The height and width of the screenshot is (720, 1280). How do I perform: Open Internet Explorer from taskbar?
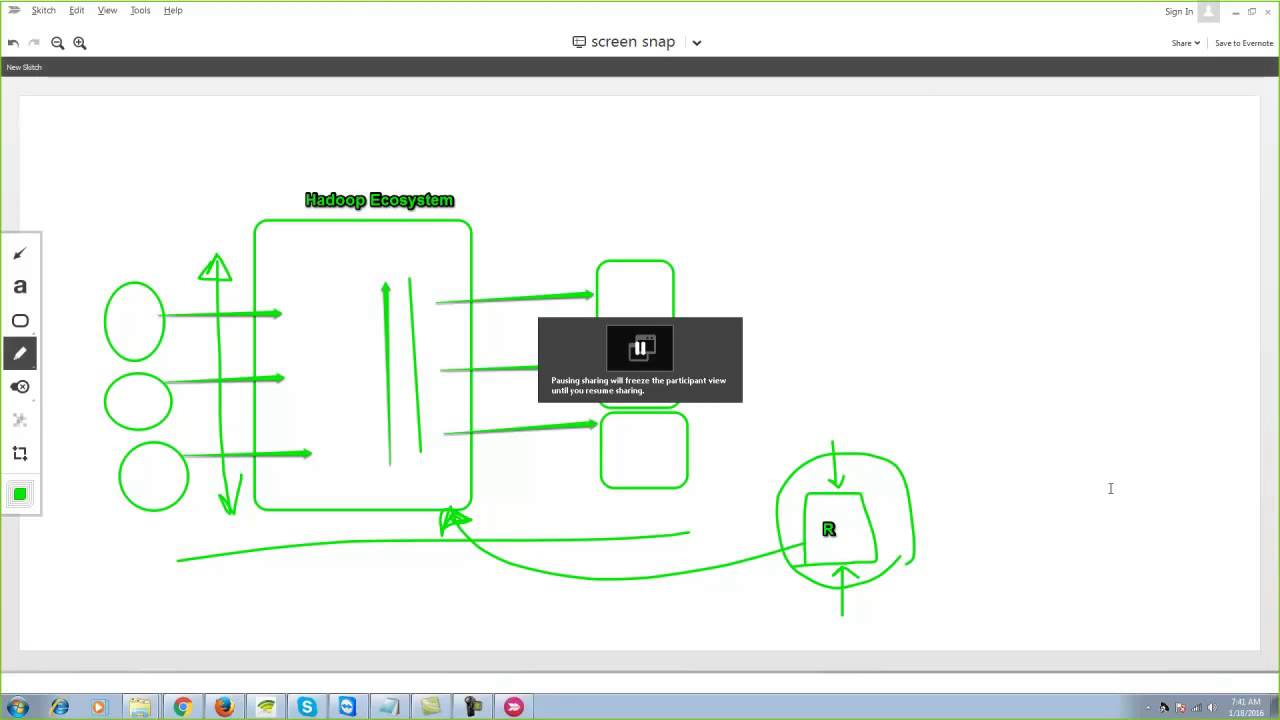pyautogui.click(x=60, y=707)
